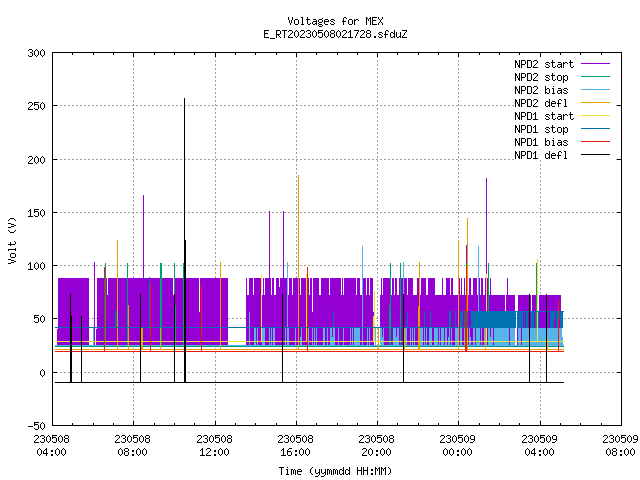Click x-axis label 230509 04:00
Image resolution: width=640 pixels, height=480 pixels.
(x=540, y=446)
